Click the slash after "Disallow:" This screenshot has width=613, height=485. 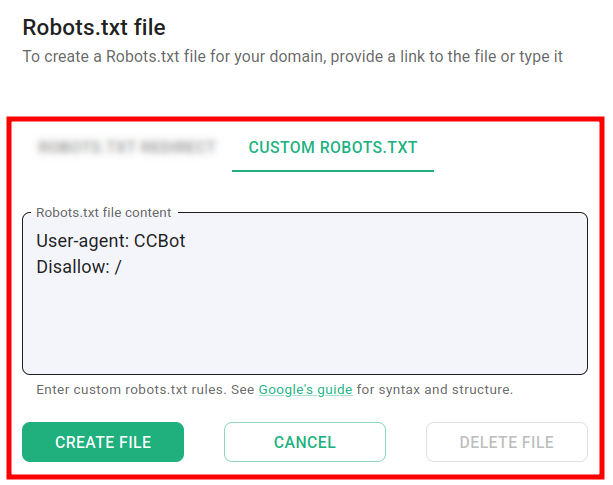(x=118, y=267)
